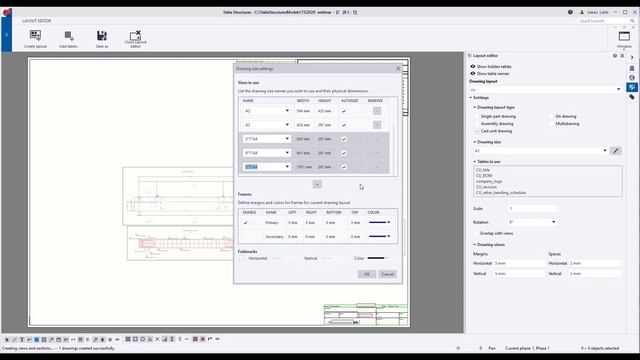Click the Add tables ribbon icon
Screen dimensions: 640x360
pos(69,36)
